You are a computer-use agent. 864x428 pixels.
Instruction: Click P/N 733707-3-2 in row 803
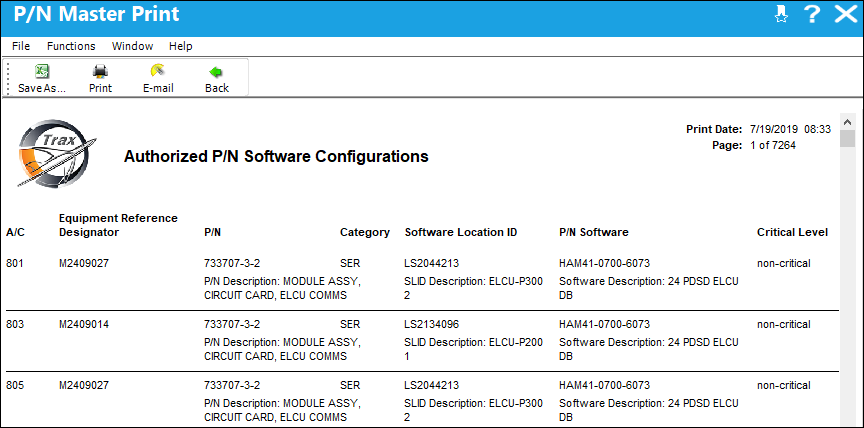[x=232, y=324]
